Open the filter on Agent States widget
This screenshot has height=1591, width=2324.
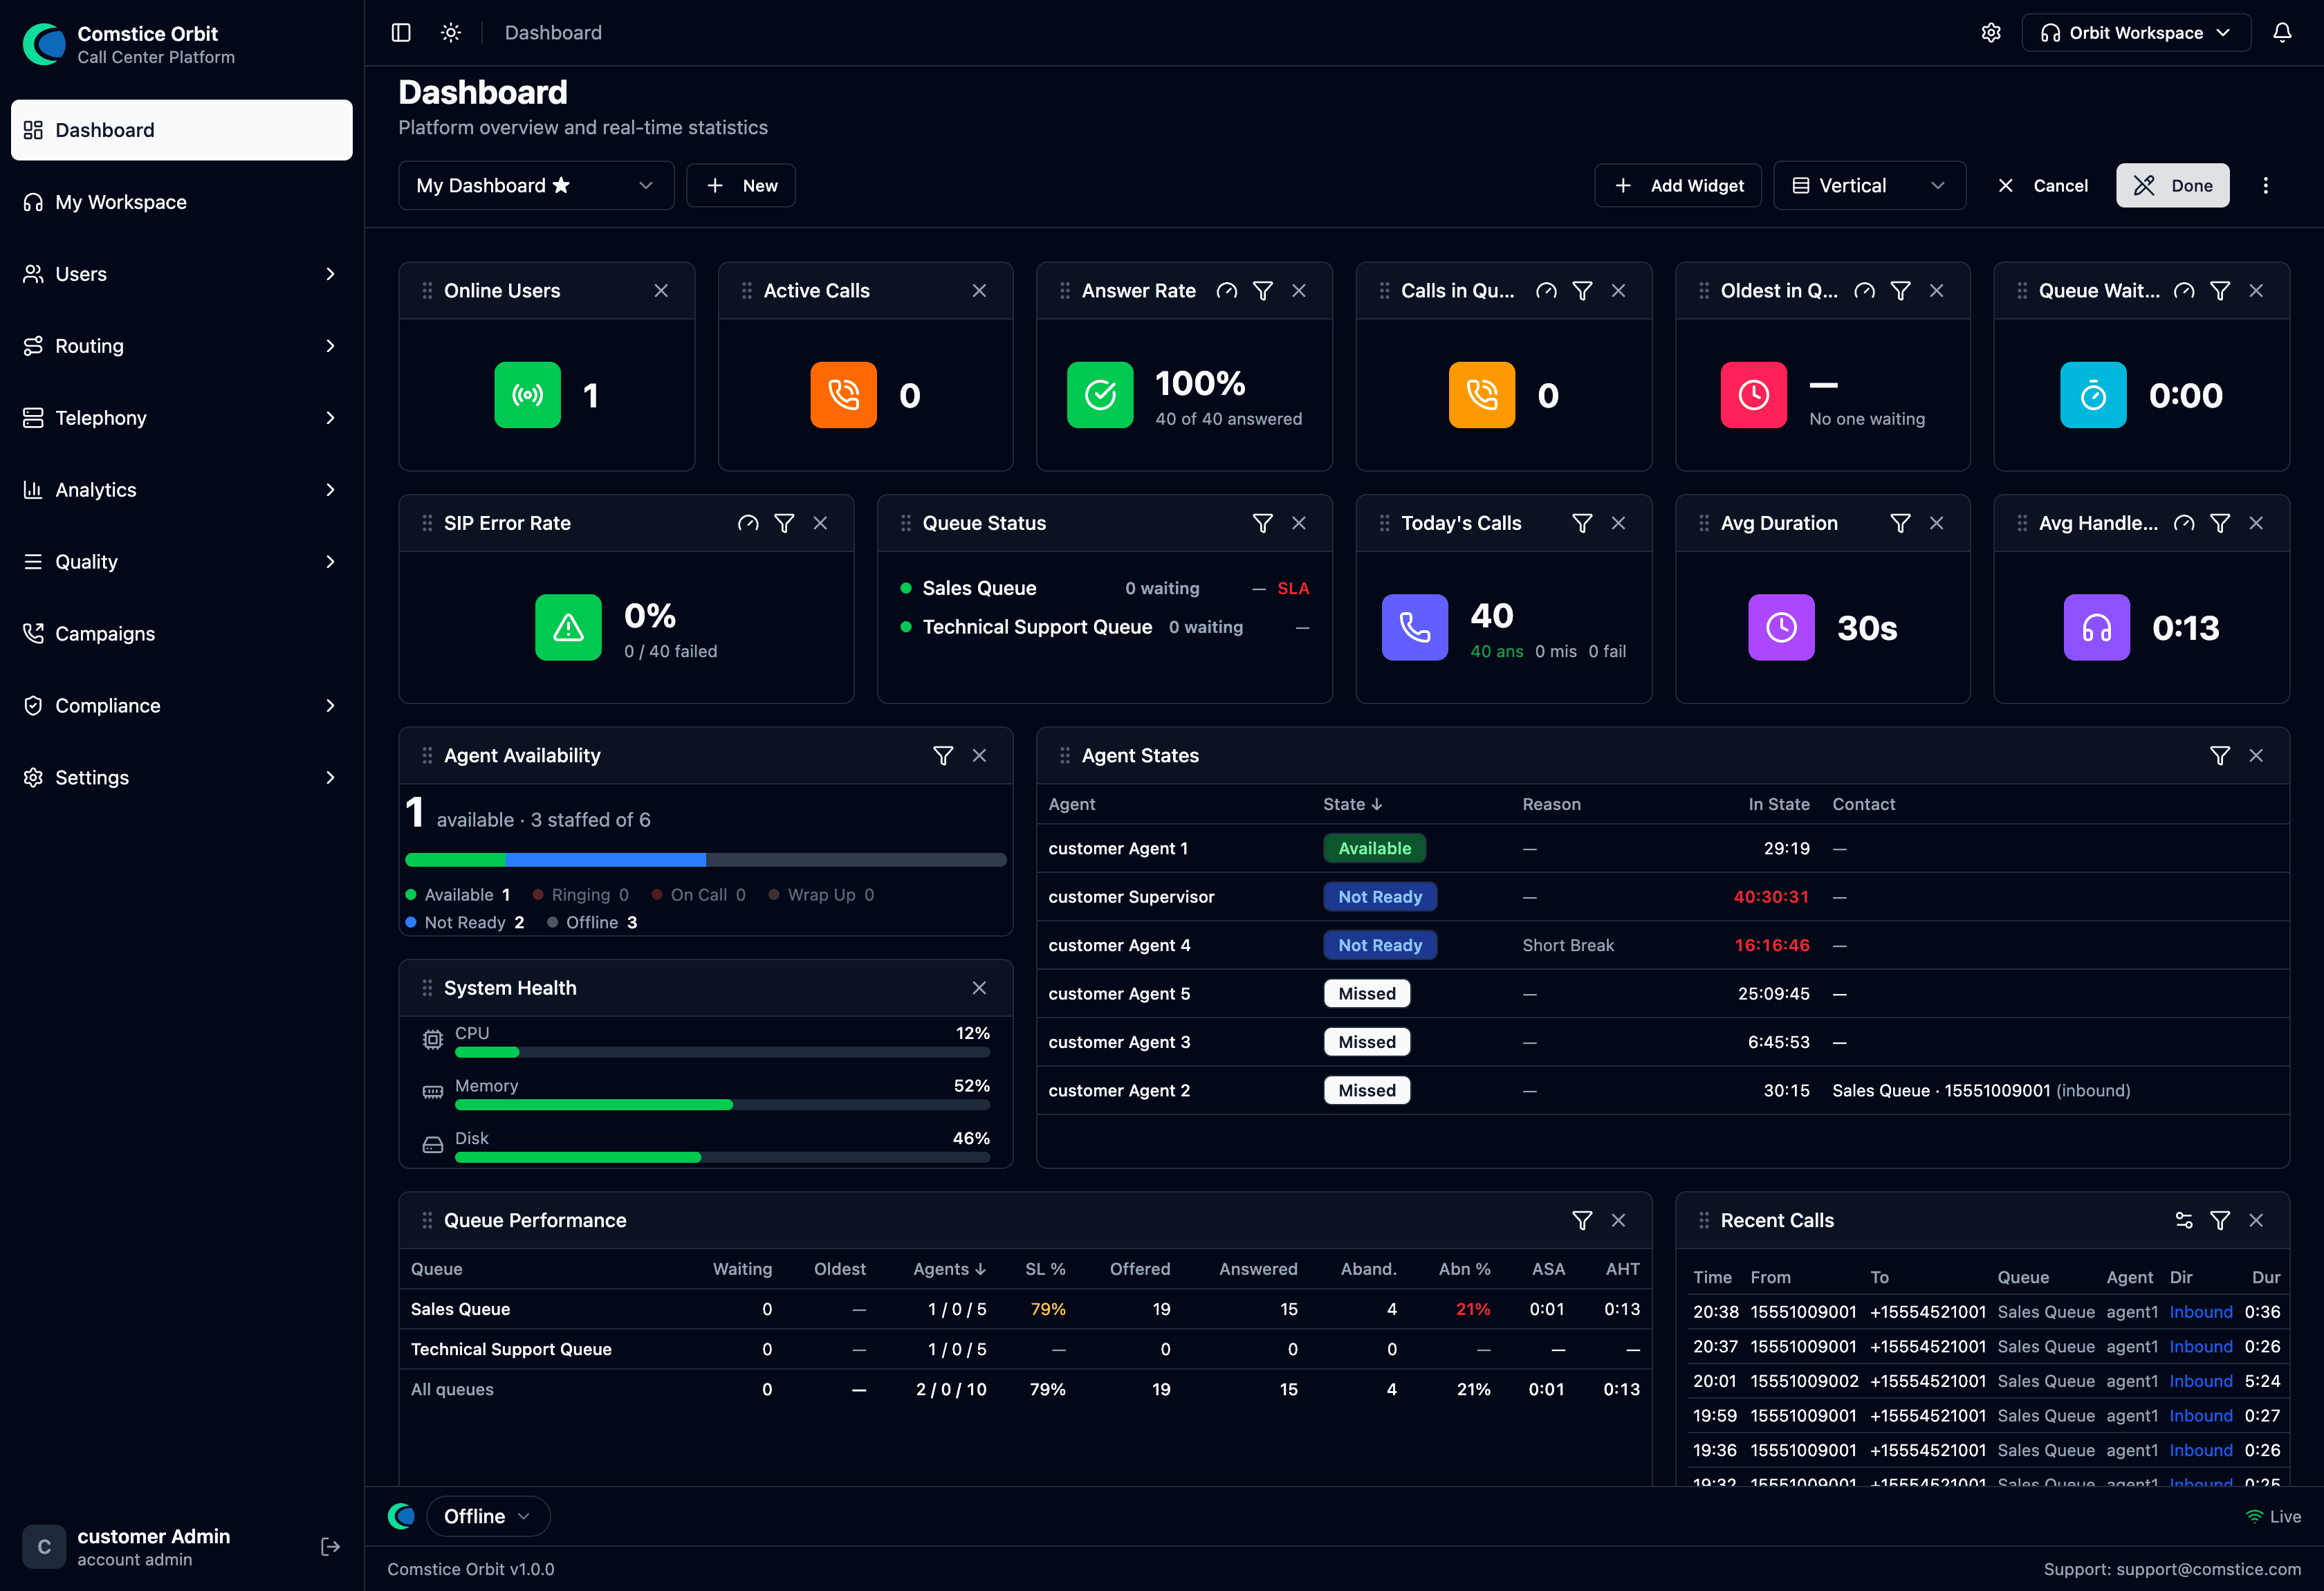tap(2220, 756)
